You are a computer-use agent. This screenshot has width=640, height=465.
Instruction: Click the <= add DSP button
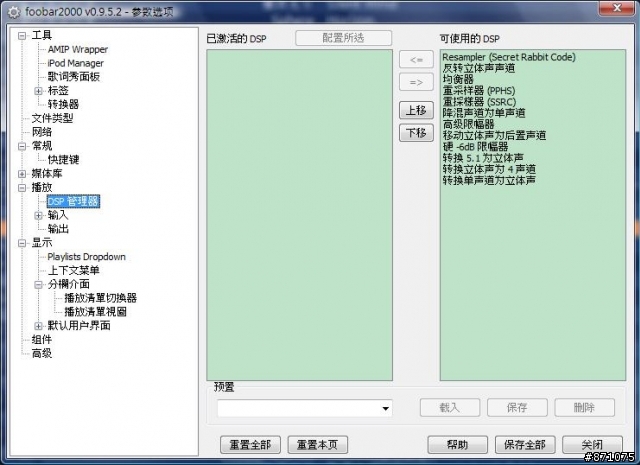click(x=416, y=60)
